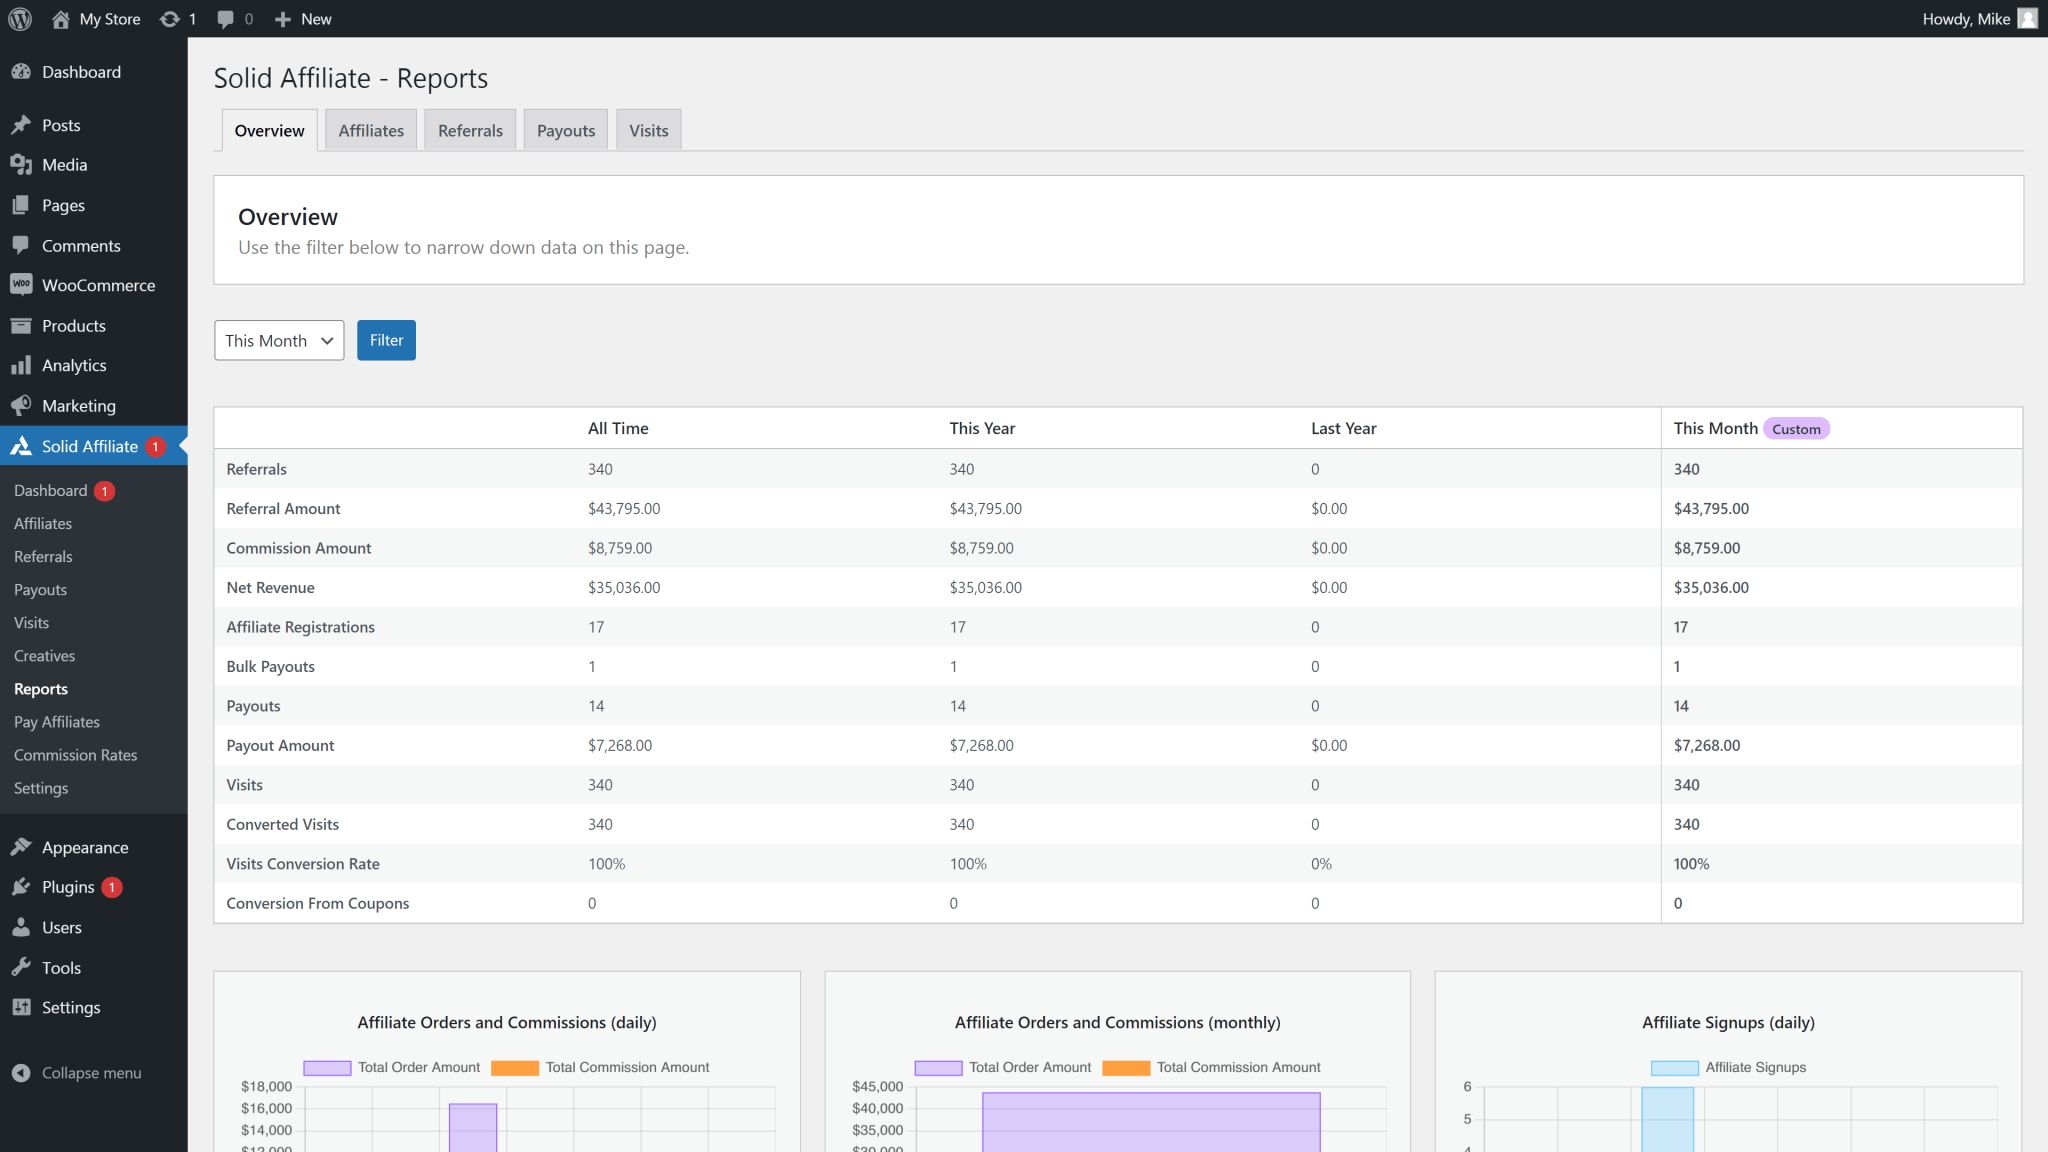The height and width of the screenshot is (1152, 2048).
Task: Open the updates icon in admin bar
Action: tap(170, 19)
